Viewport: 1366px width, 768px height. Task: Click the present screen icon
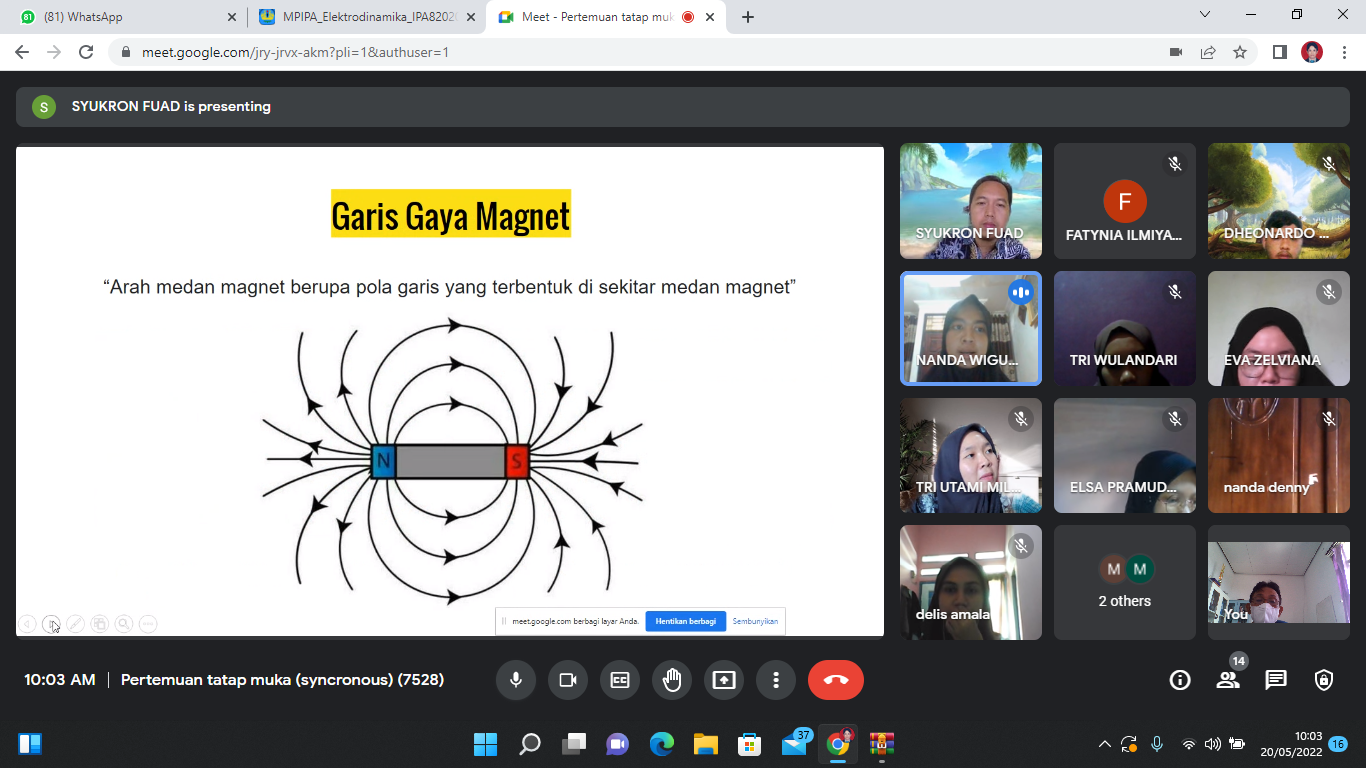(x=724, y=680)
